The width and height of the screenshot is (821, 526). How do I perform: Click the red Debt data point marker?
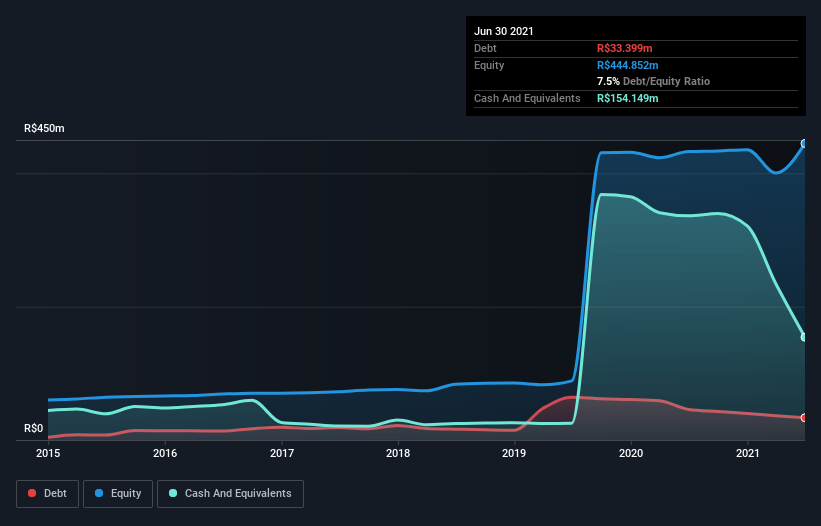point(804,417)
